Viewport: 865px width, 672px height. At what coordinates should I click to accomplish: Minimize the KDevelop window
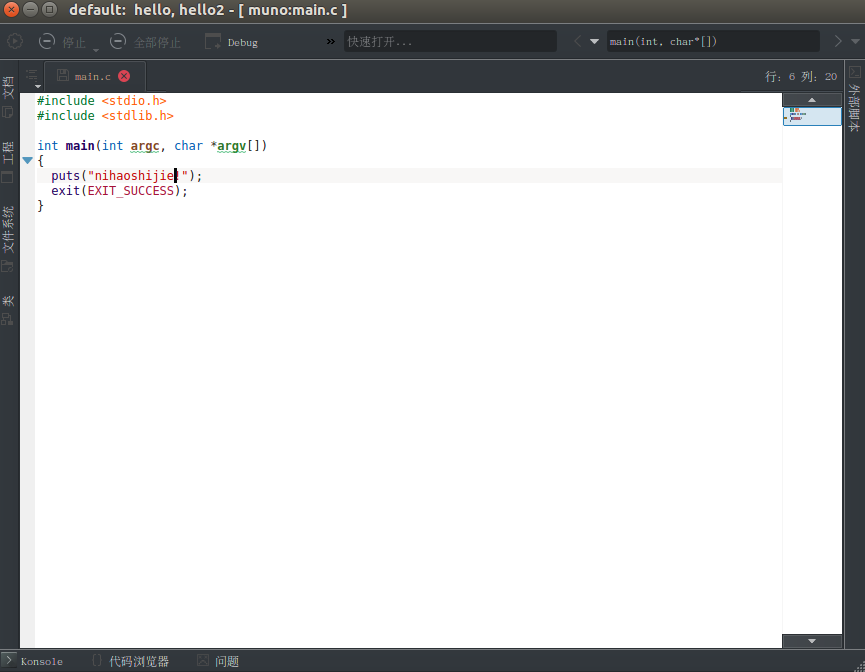(x=31, y=9)
